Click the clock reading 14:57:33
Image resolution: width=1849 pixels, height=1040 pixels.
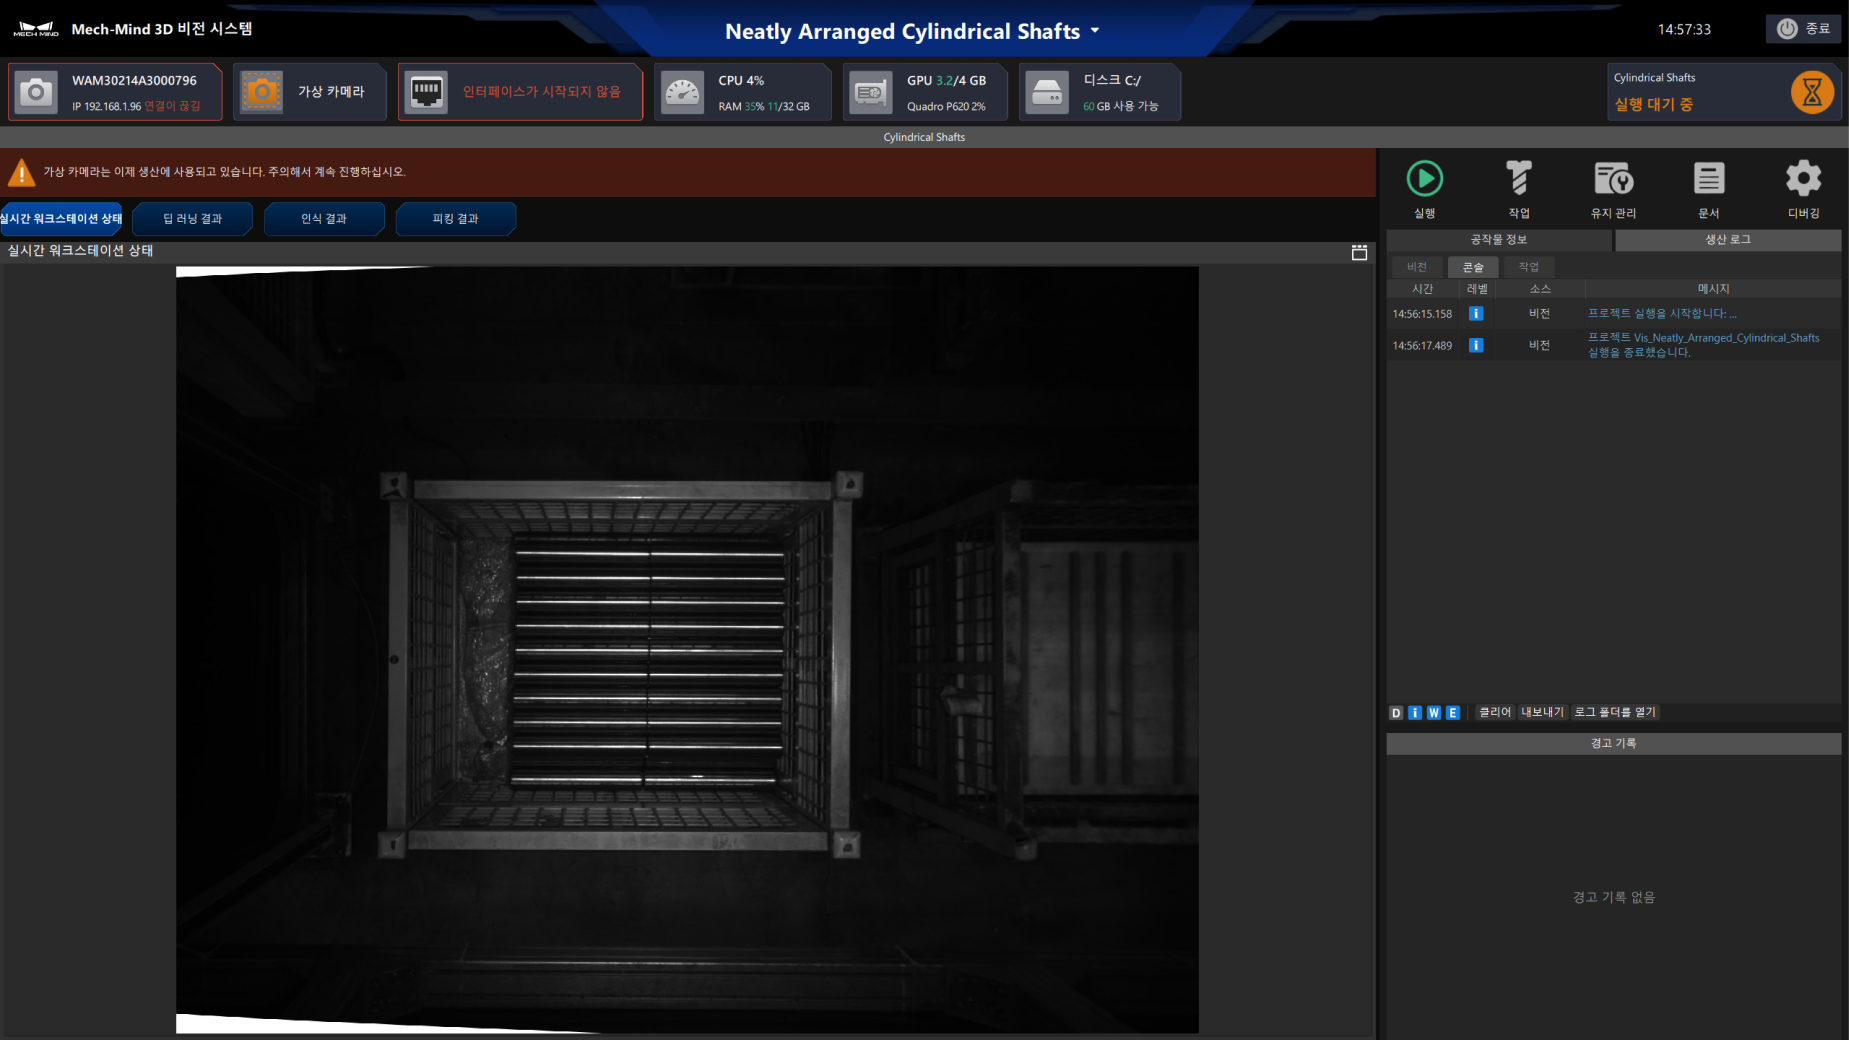[1684, 30]
